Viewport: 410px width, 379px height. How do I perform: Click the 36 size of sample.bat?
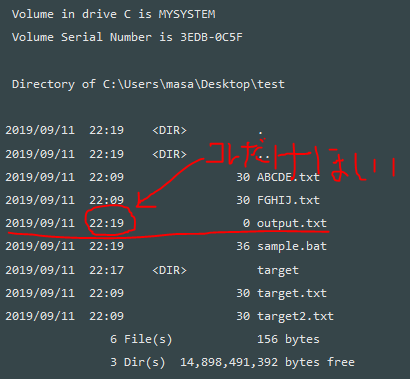coord(243,246)
